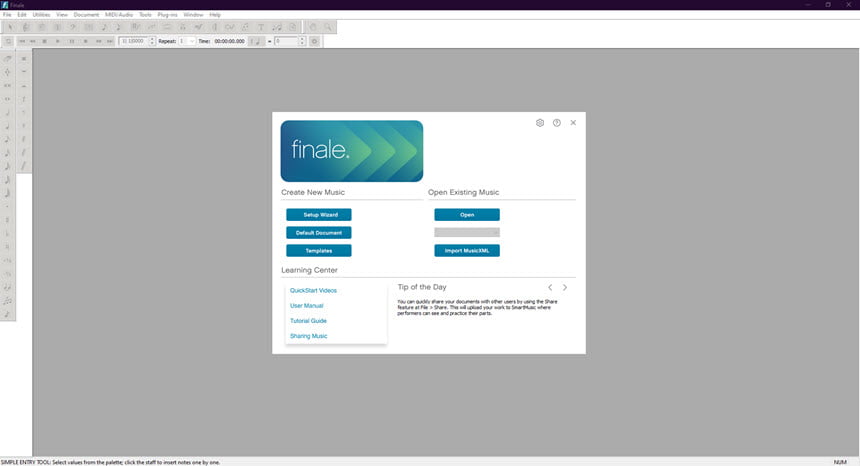Click the Time counter field
The width and height of the screenshot is (860, 466).
229,41
